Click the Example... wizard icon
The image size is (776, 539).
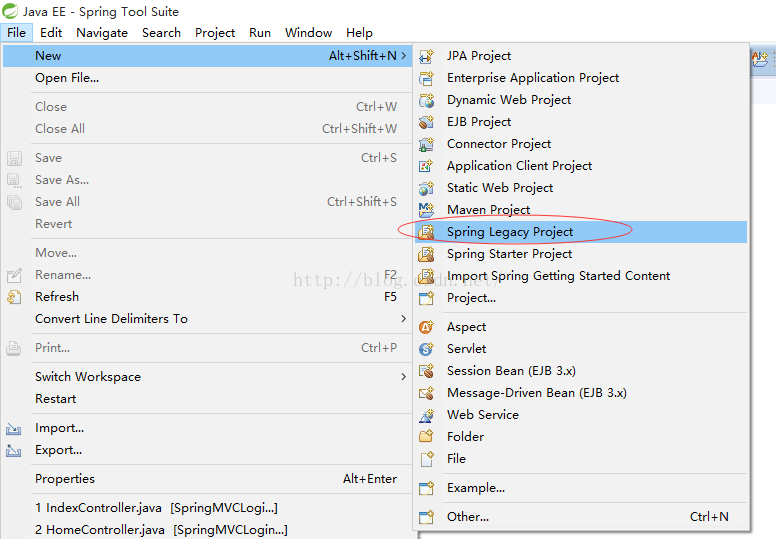click(426, 488)
